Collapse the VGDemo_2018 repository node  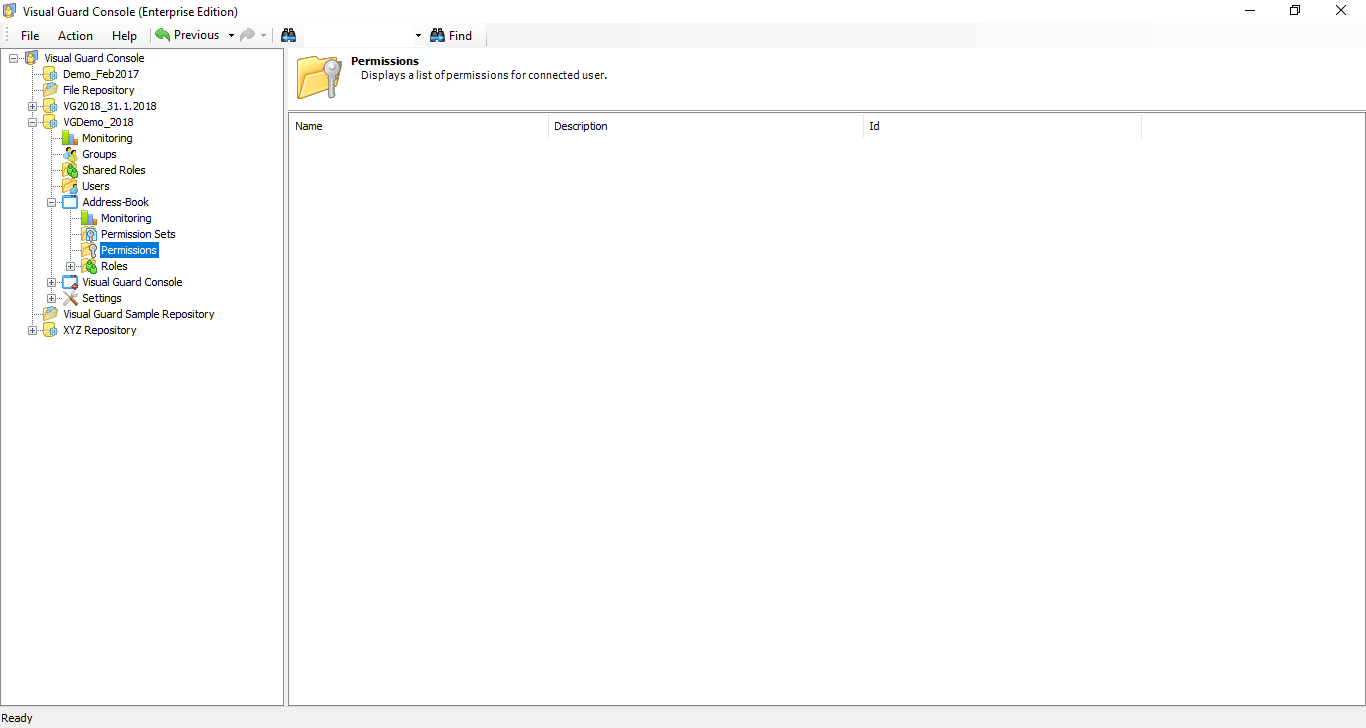(x=32, y=122)
